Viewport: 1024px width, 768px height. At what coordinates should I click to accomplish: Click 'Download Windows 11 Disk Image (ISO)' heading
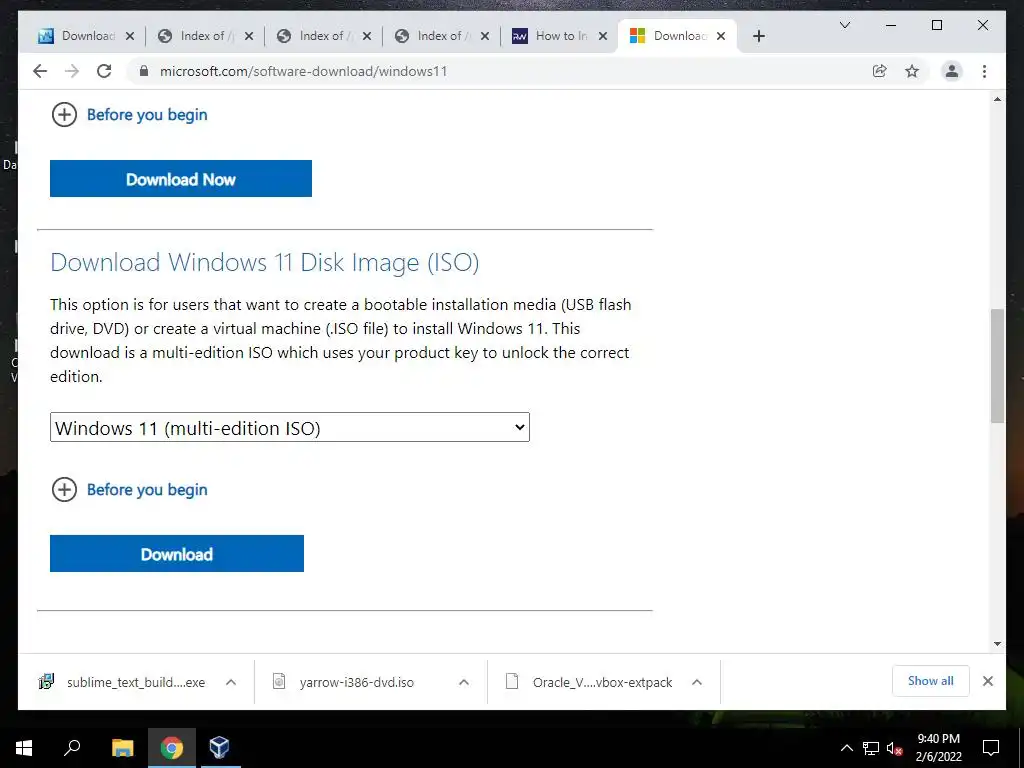[x=264, y=263]
